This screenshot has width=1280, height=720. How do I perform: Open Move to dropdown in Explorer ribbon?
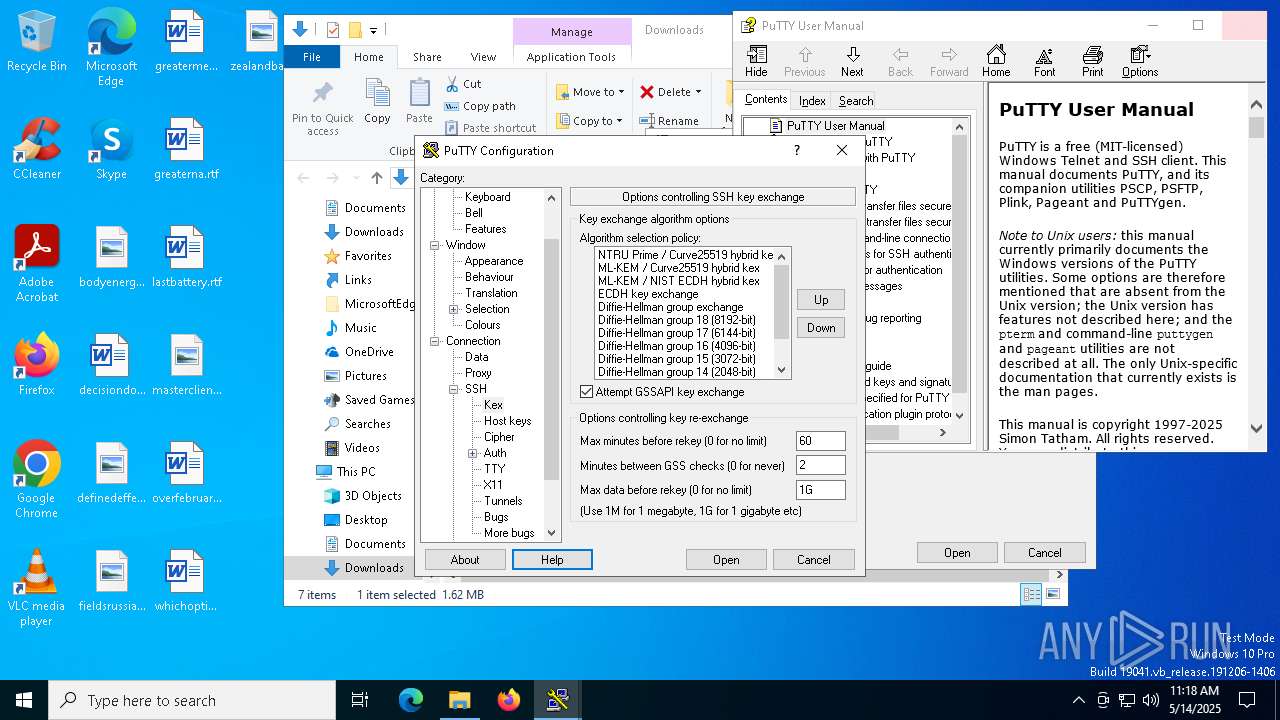coord(590,92)
